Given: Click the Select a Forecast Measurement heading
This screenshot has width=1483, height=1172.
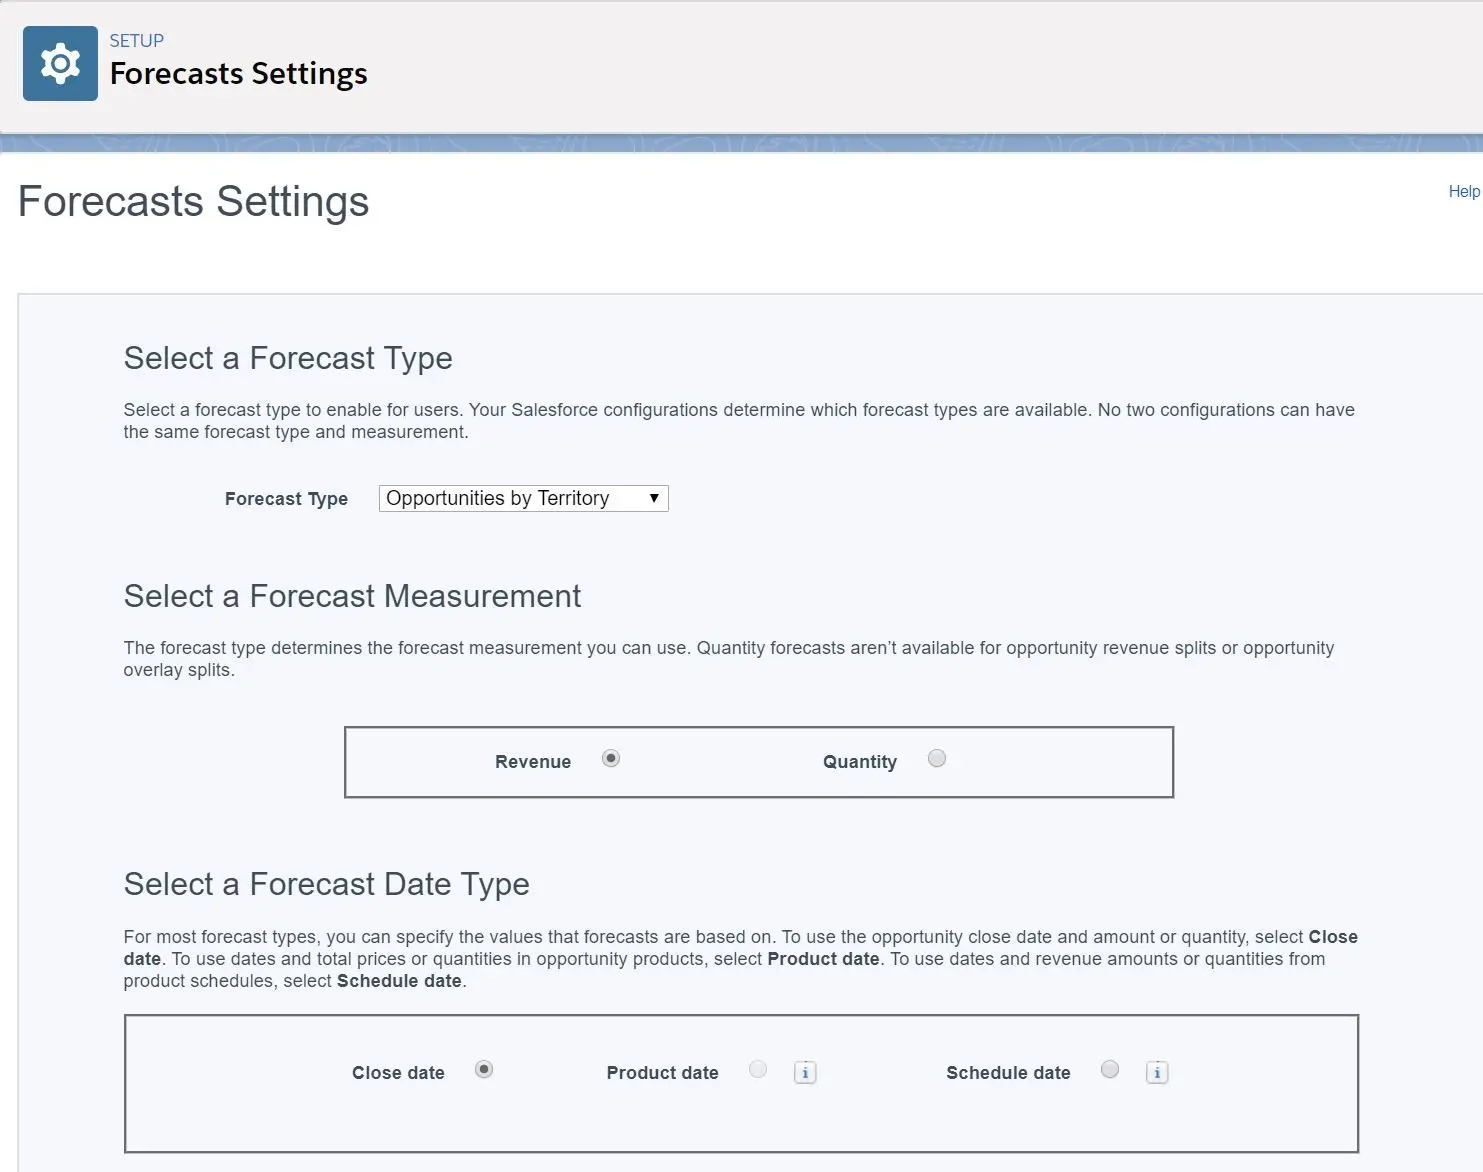Looking at the screenshot, I should pyautogui.click(x=352, y=596).
